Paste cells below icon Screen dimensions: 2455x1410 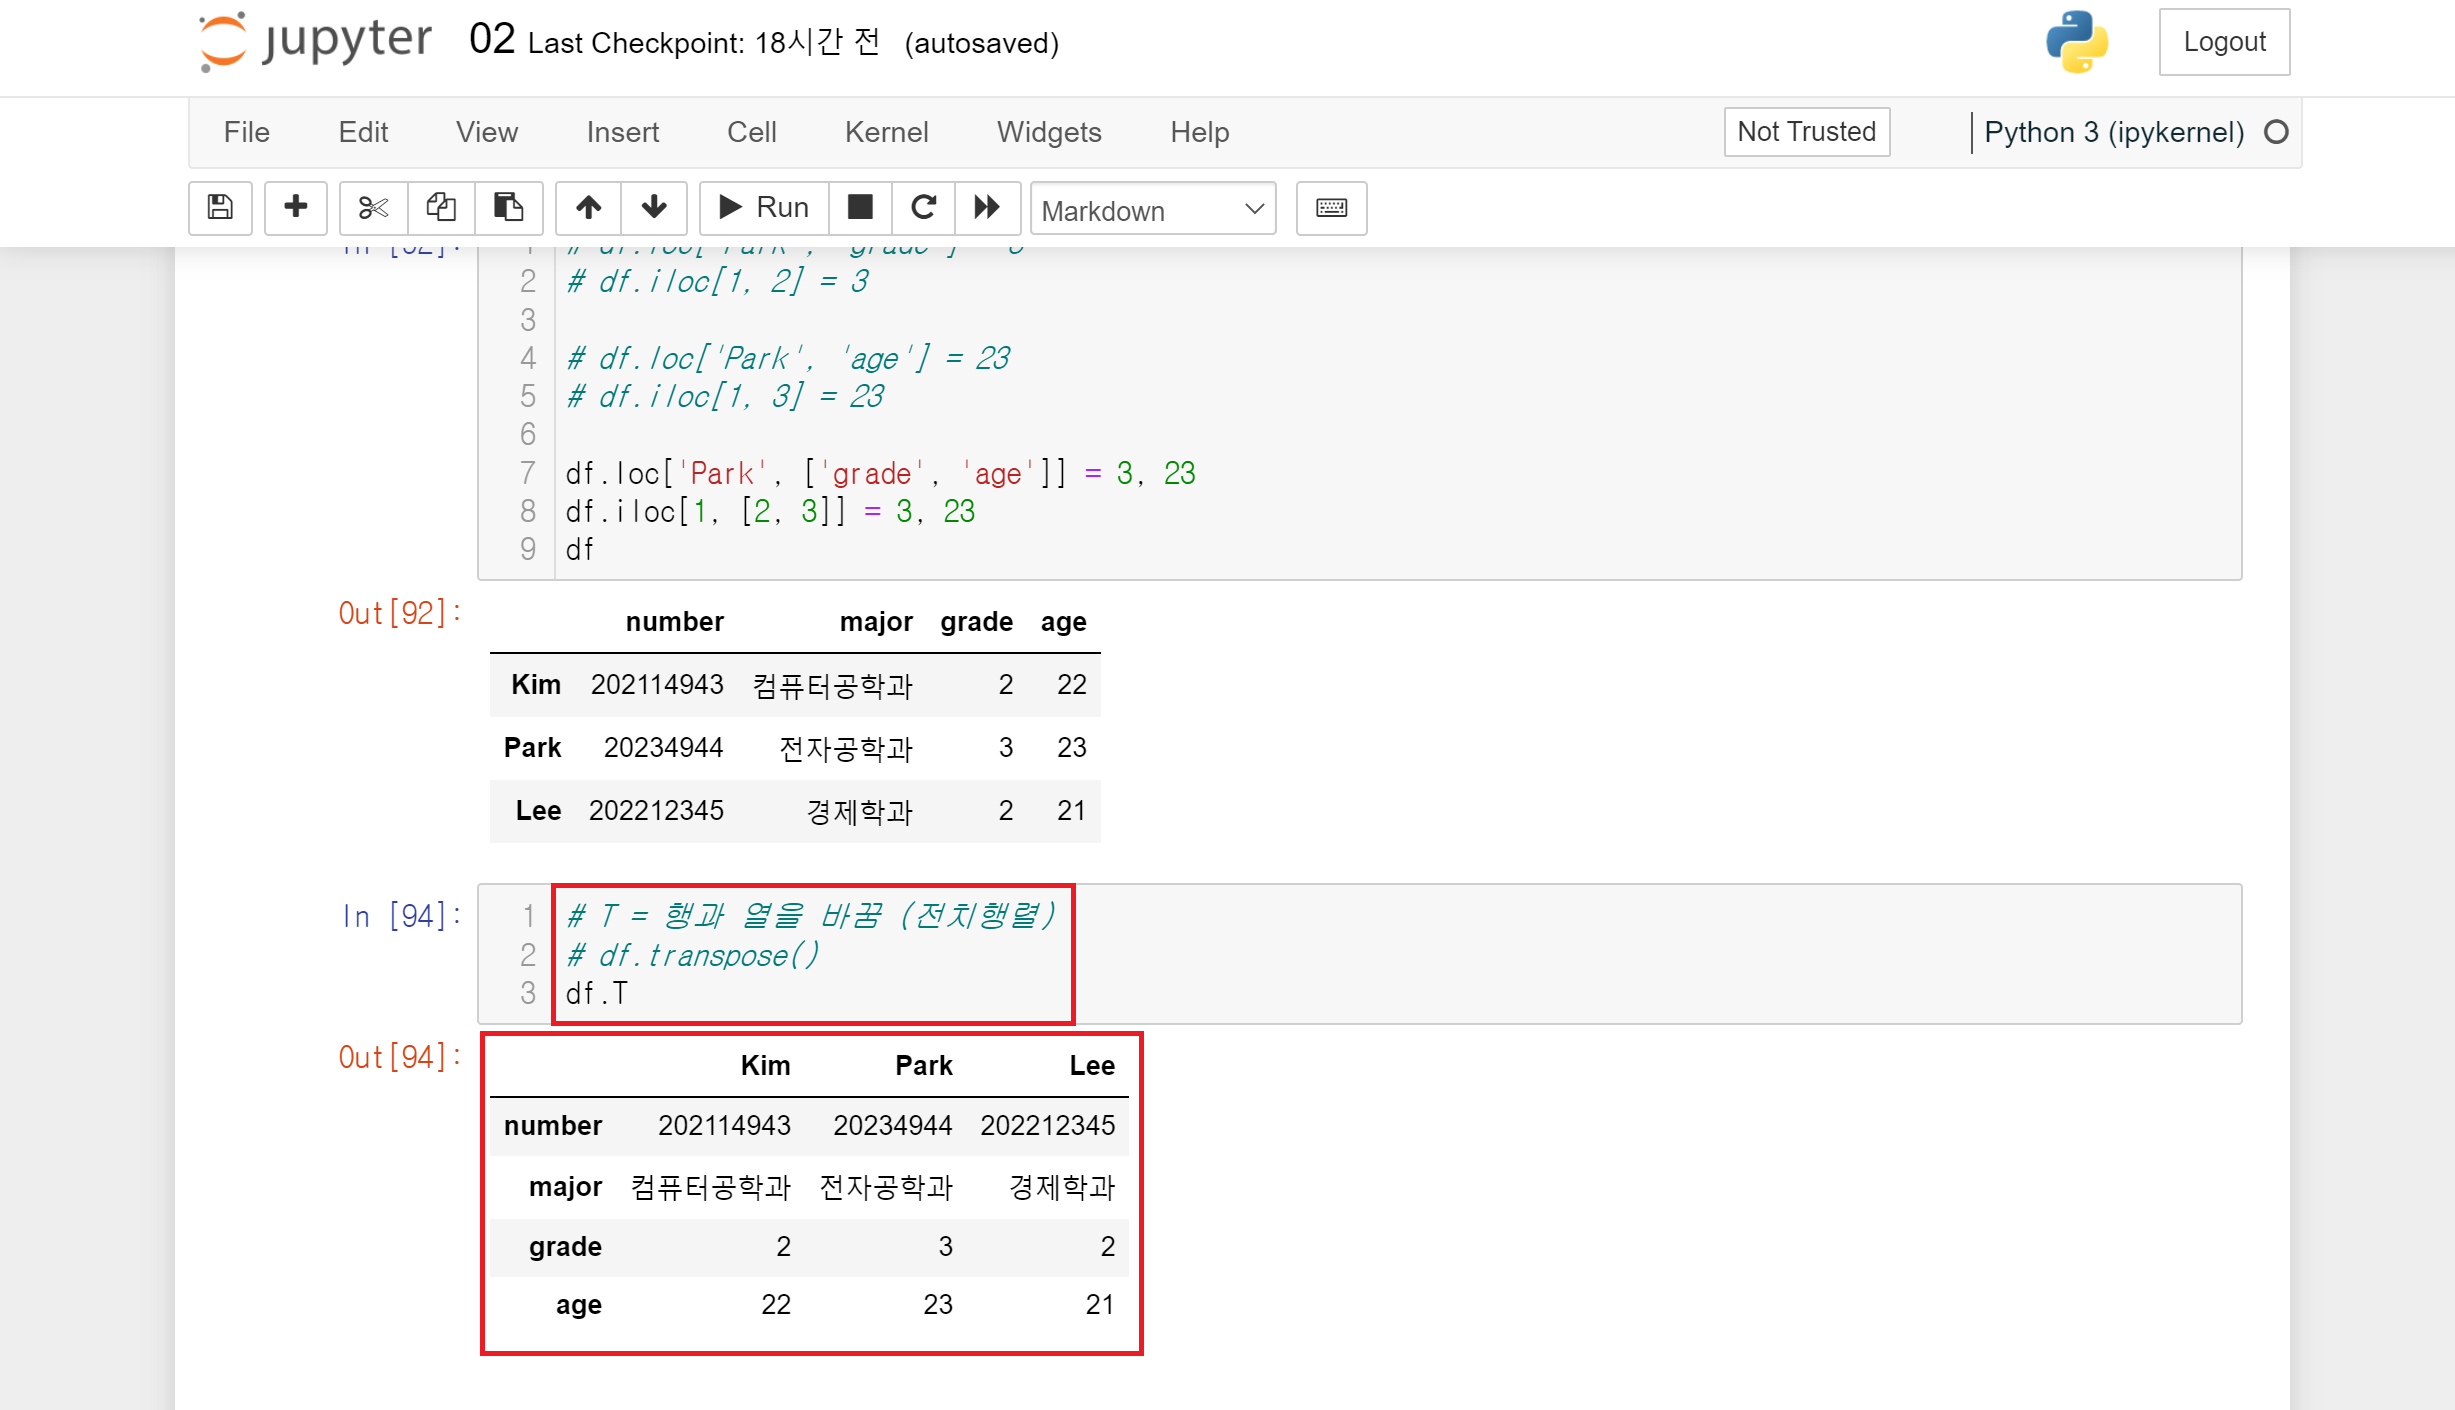[508, 208]
